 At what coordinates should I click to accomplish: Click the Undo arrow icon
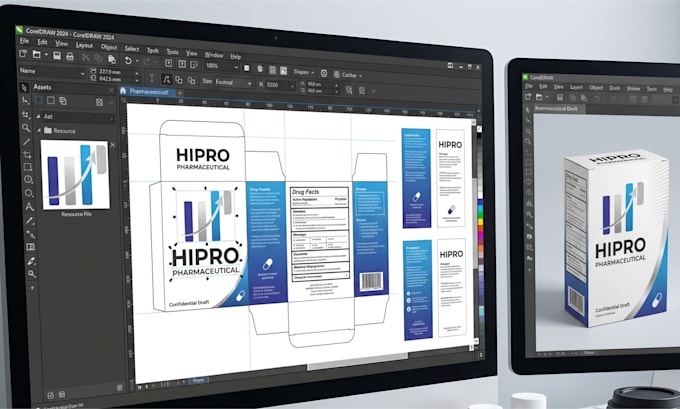coord(128,60)
